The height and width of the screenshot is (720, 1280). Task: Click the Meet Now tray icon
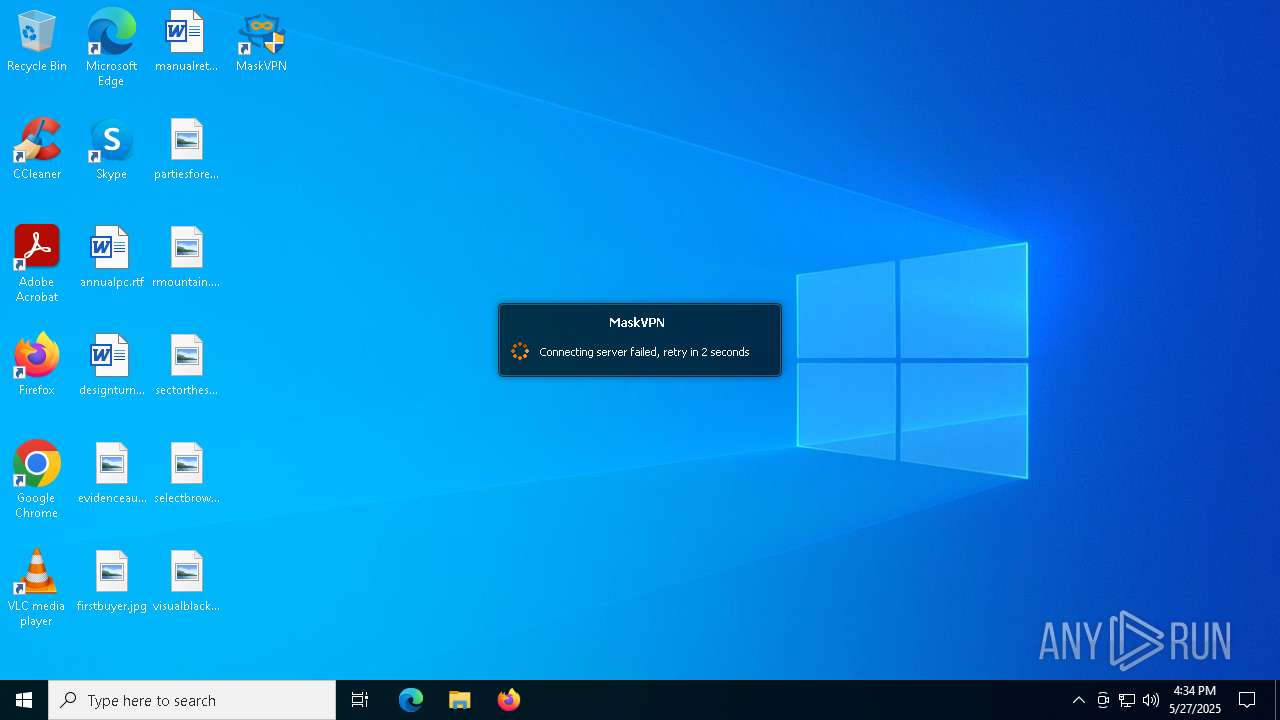pyautogui.click(x=1103, y=700)
